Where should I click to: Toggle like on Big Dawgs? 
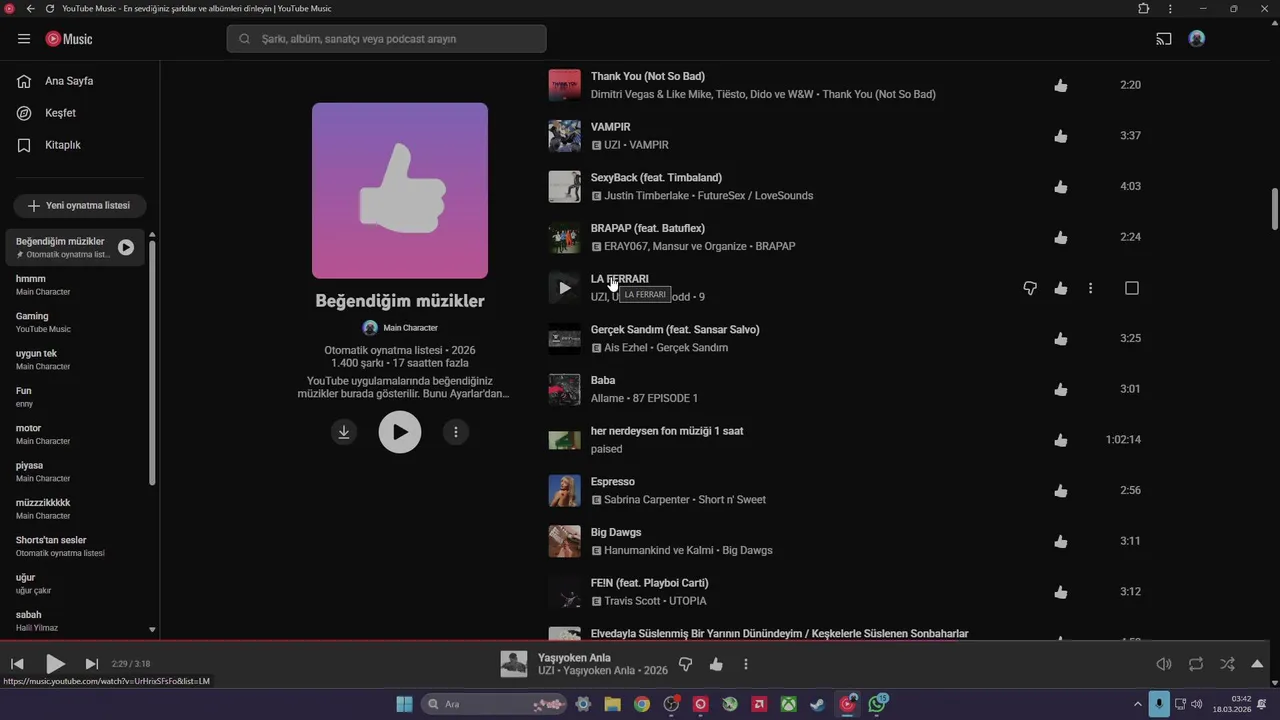click(1061, 541)
